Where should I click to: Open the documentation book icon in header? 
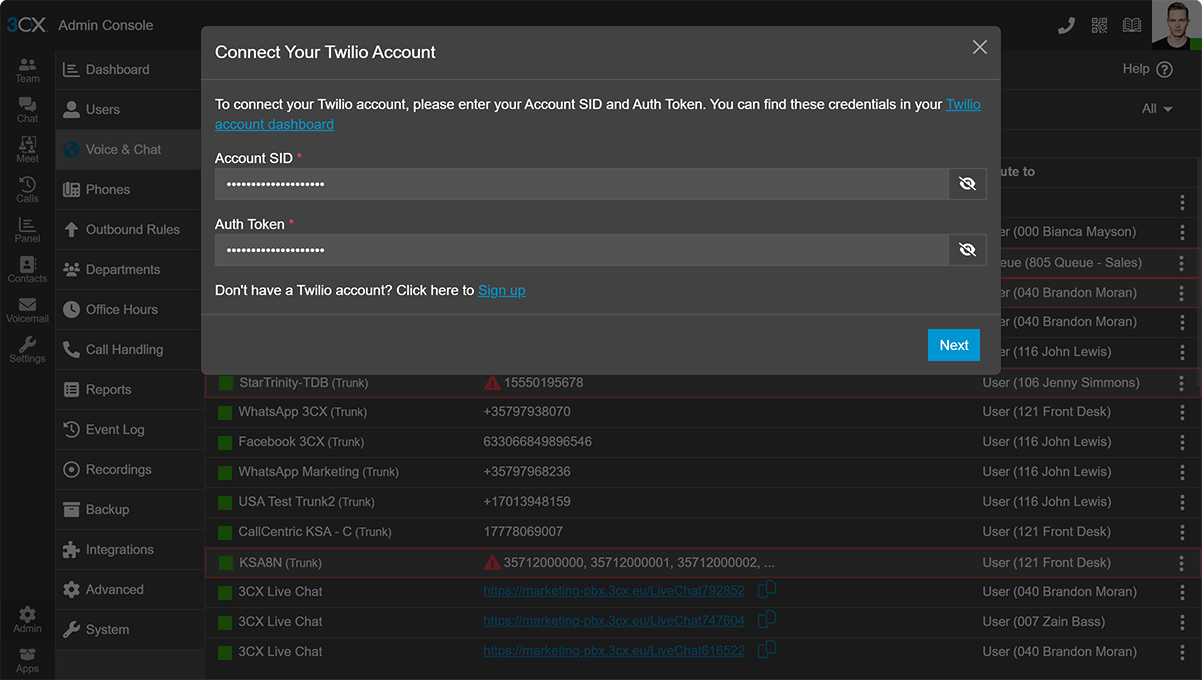click(x=1132, y=25)
